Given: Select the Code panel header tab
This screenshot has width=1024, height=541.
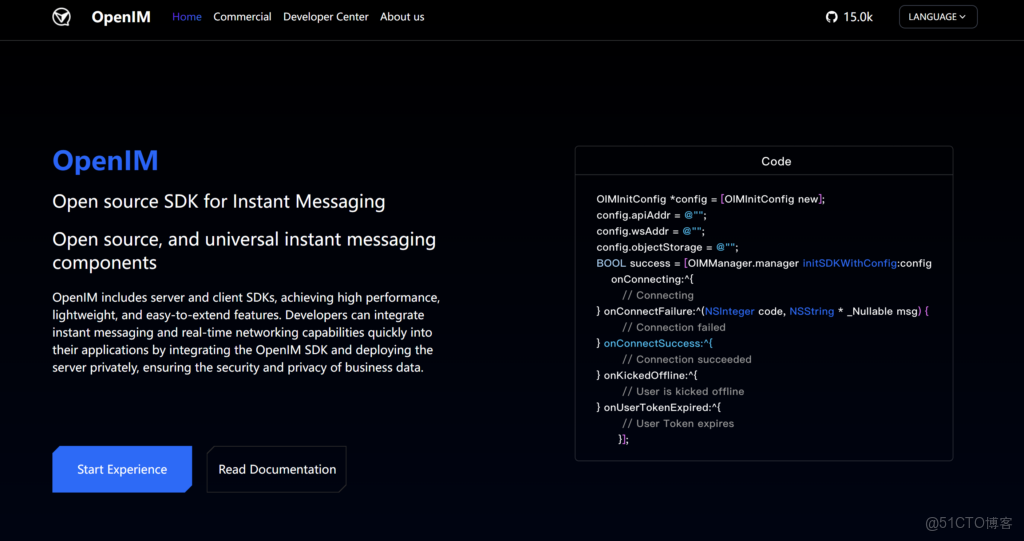Looking at the screenshot, I should [x=776, y=161].
